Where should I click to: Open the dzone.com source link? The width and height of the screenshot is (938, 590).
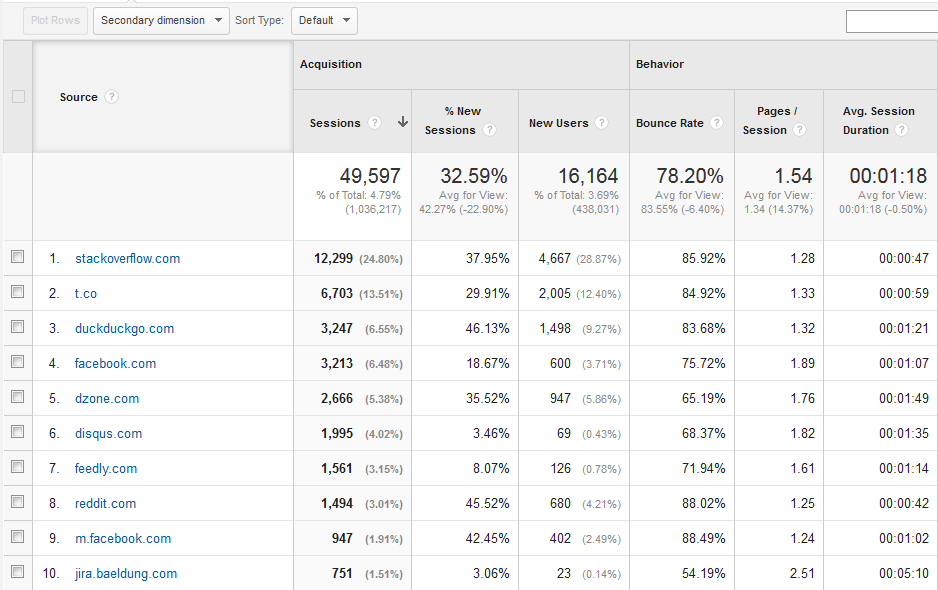(107, 399)
